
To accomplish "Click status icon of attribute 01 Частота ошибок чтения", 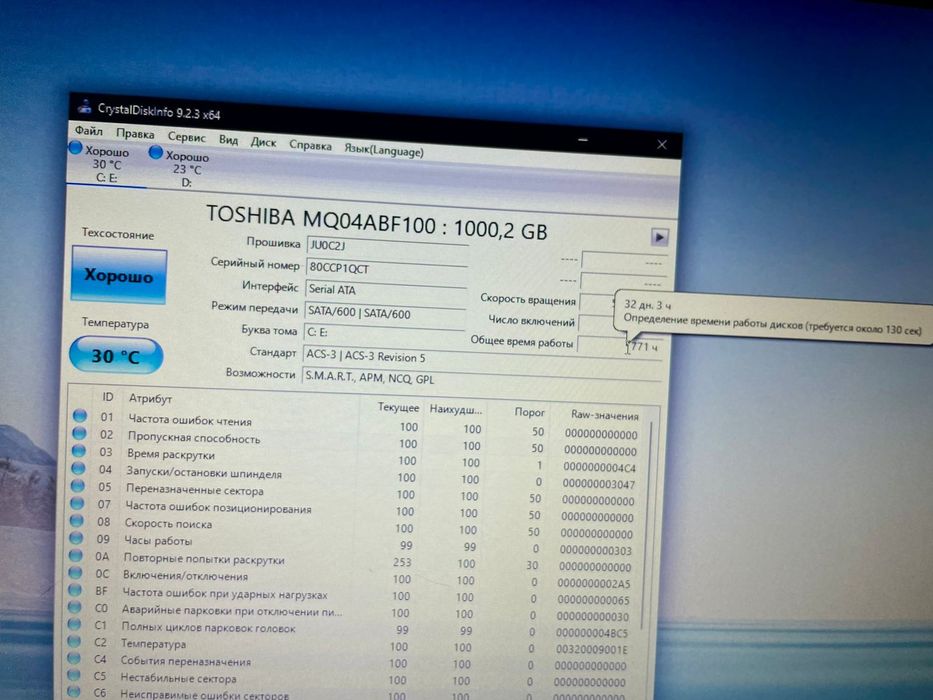I will click(80, 415).
